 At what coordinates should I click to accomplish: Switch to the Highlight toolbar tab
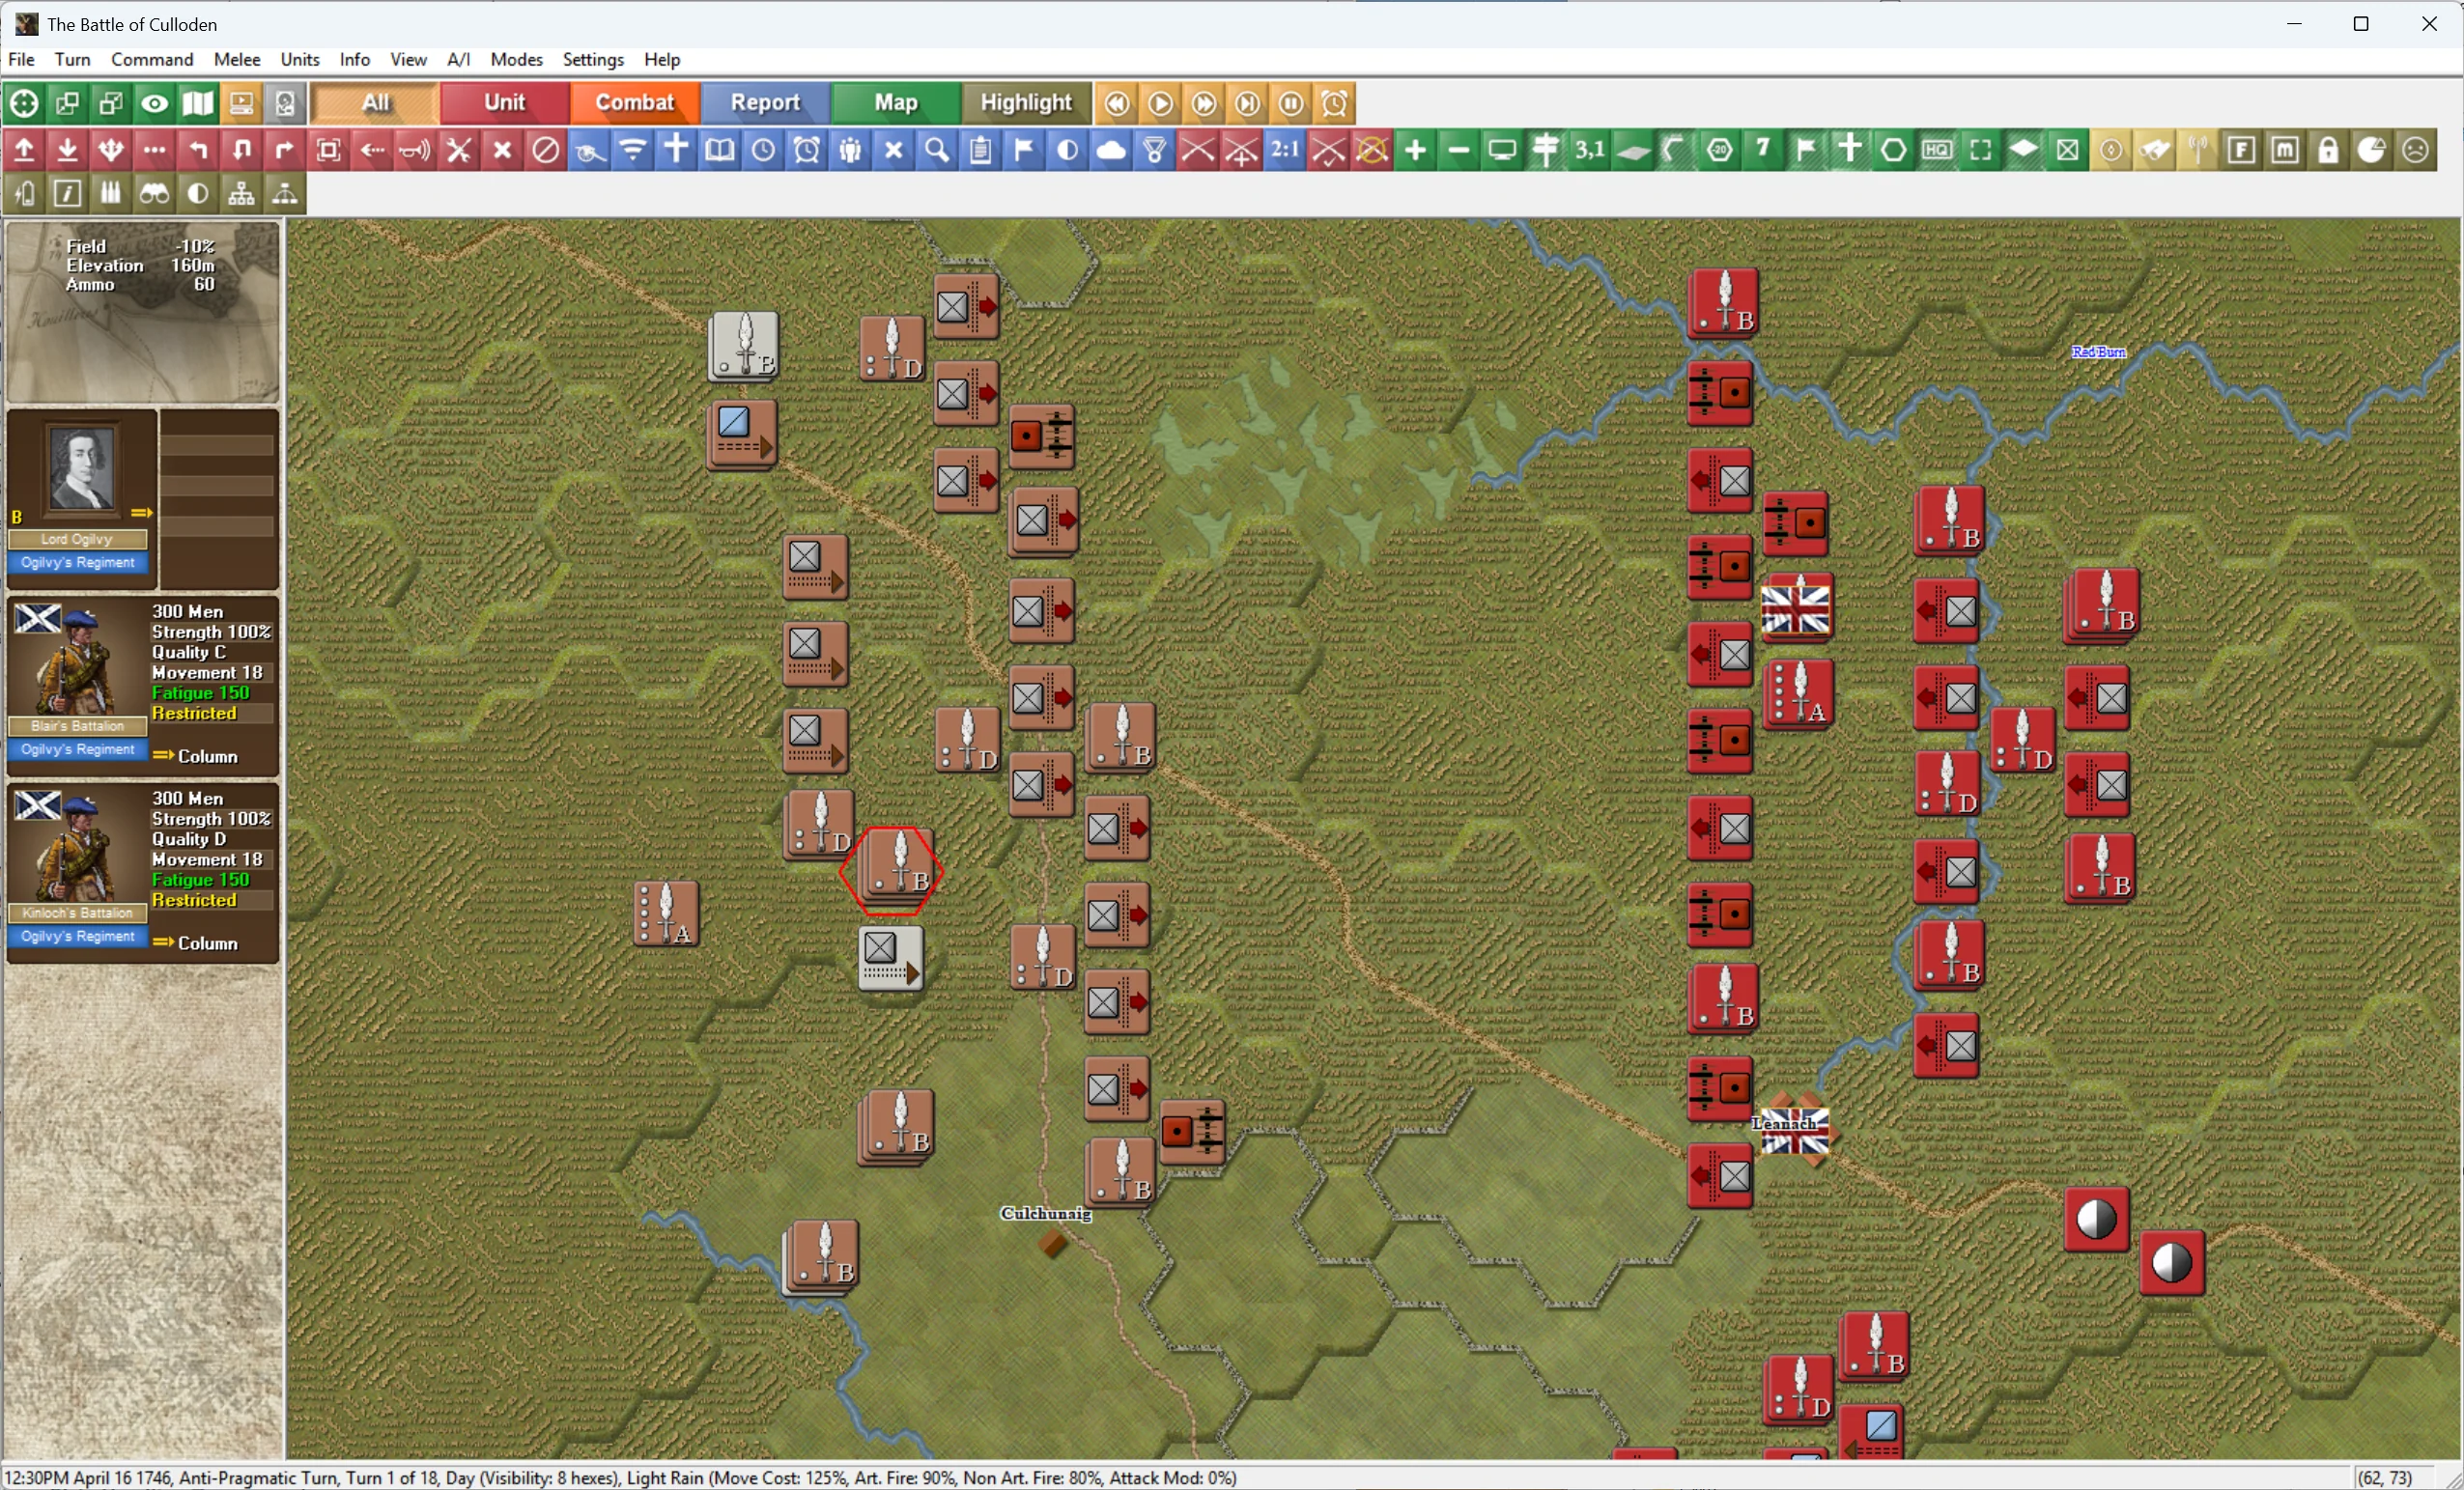click(x=1026, y=103)
